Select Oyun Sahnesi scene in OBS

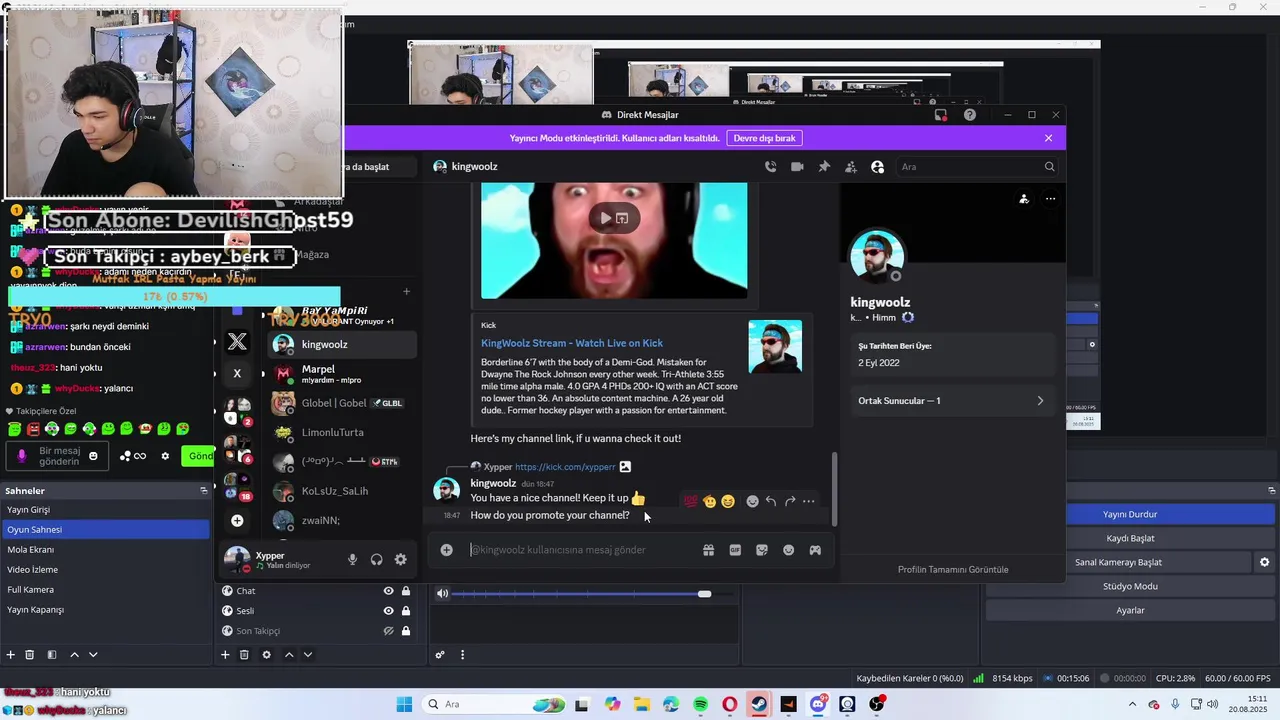click(x=105, y=530)
